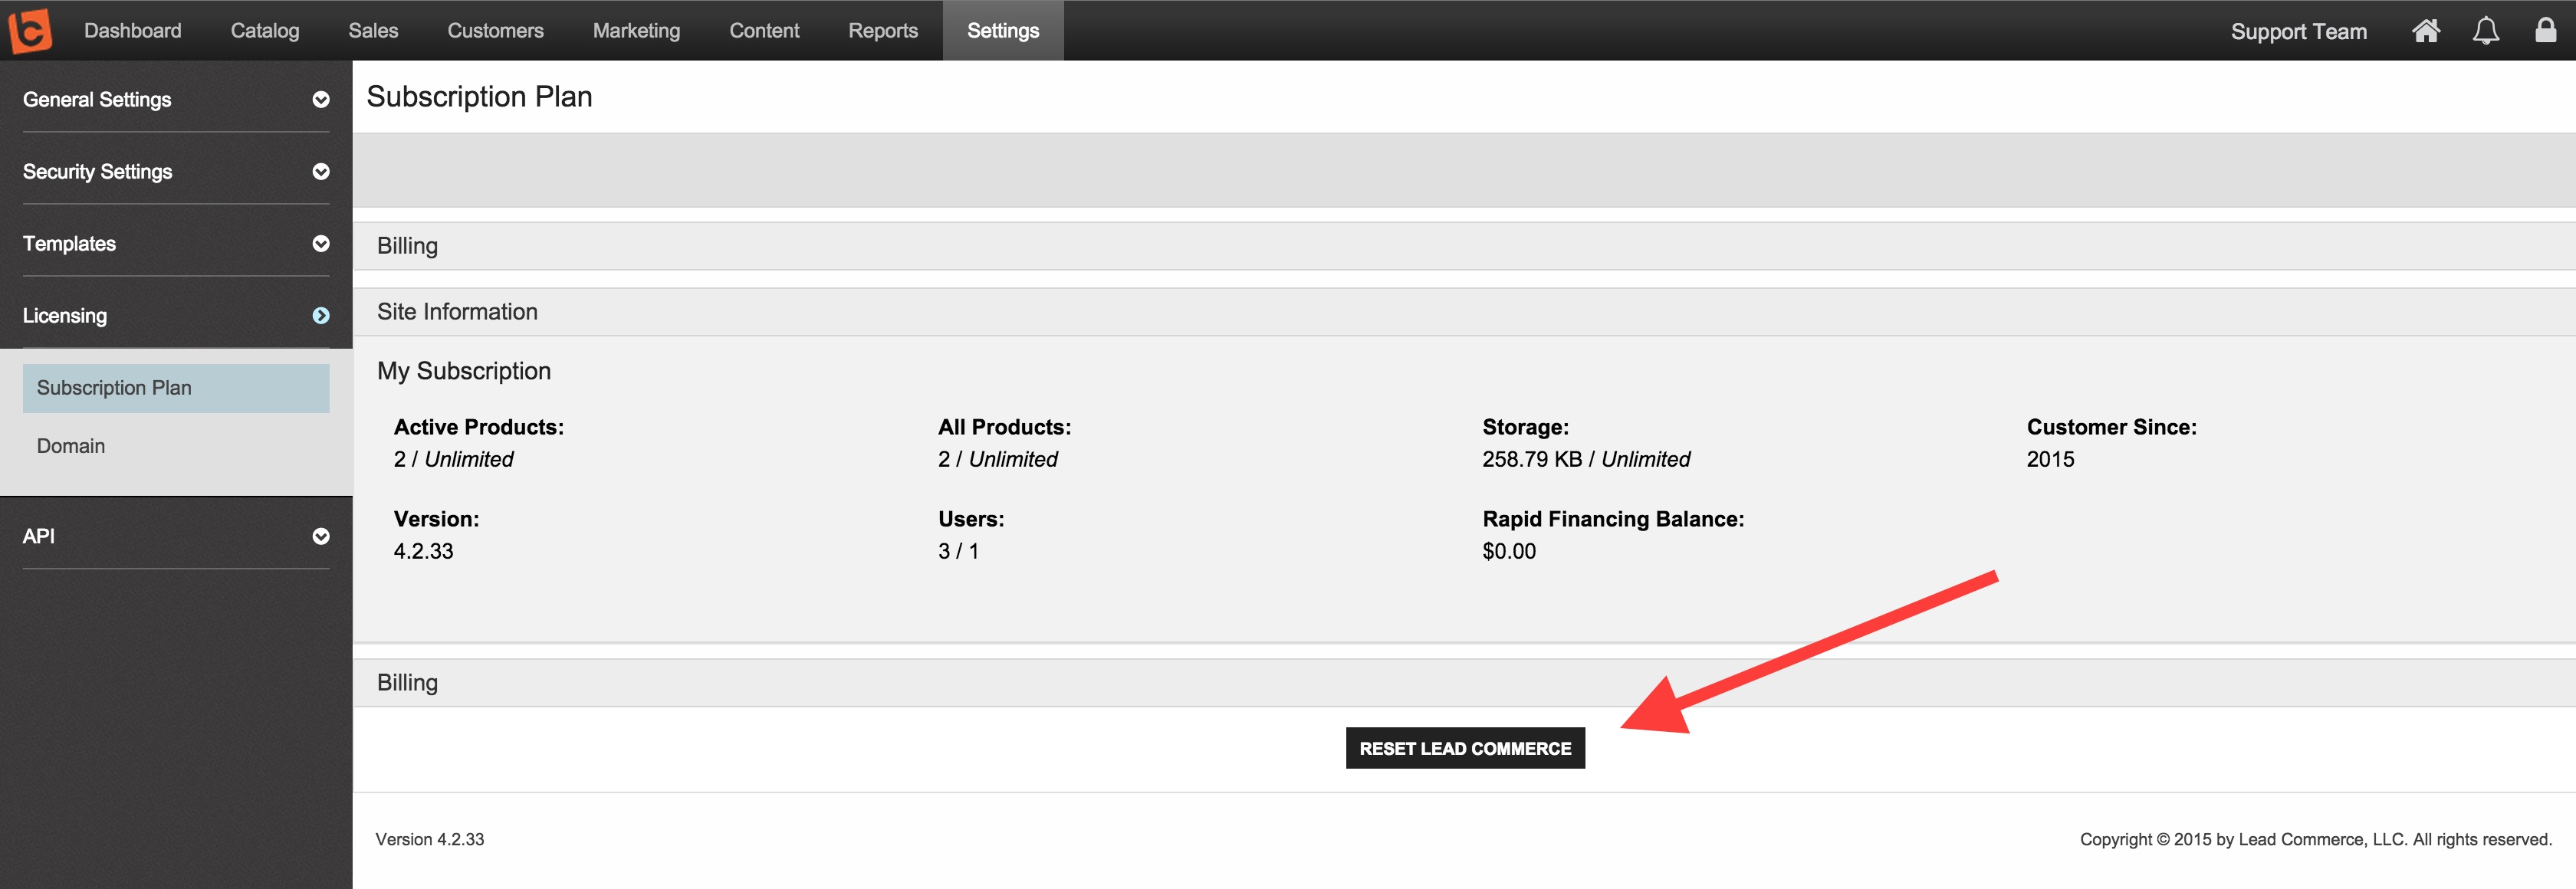This screenshot has height=889, width=2576.
Task: Click Customer Since 2015 value
Action: pos(2050,459)
